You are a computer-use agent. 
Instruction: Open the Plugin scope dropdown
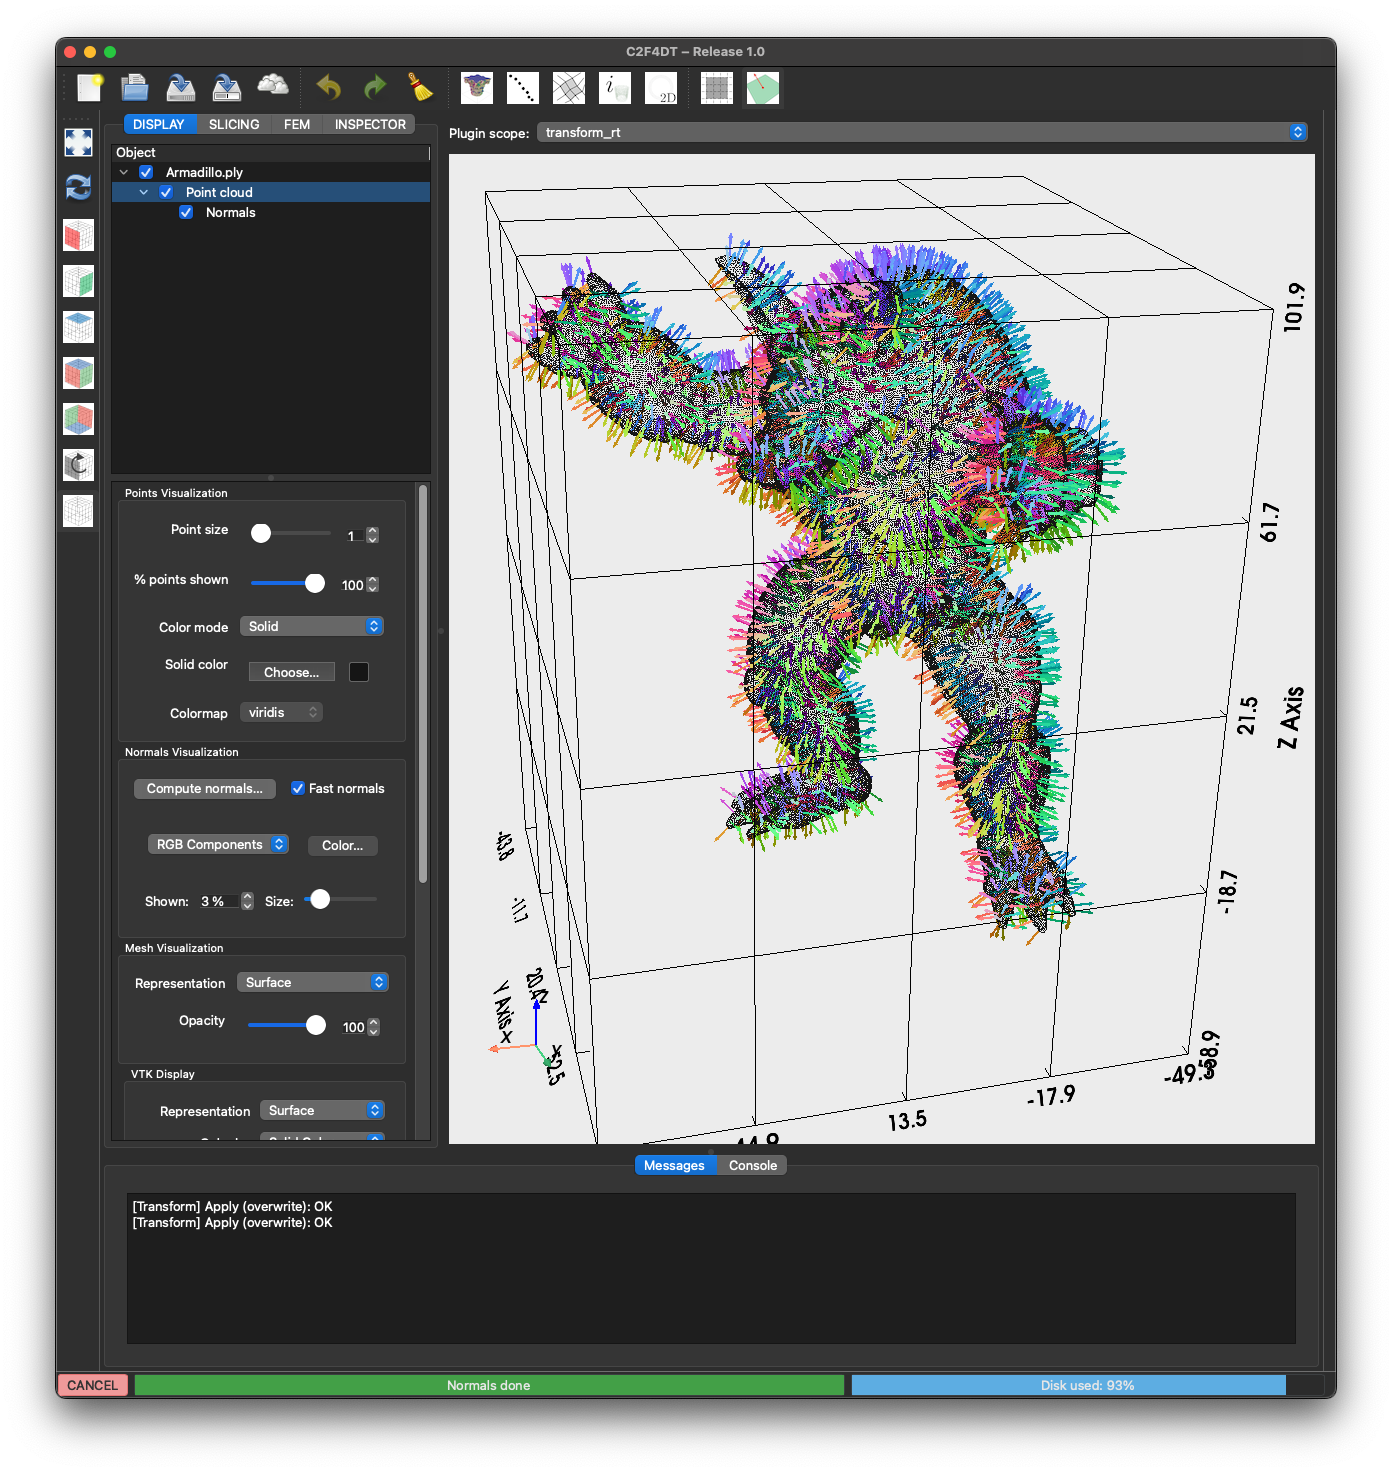pyautogui.click(x=922, y=132)
